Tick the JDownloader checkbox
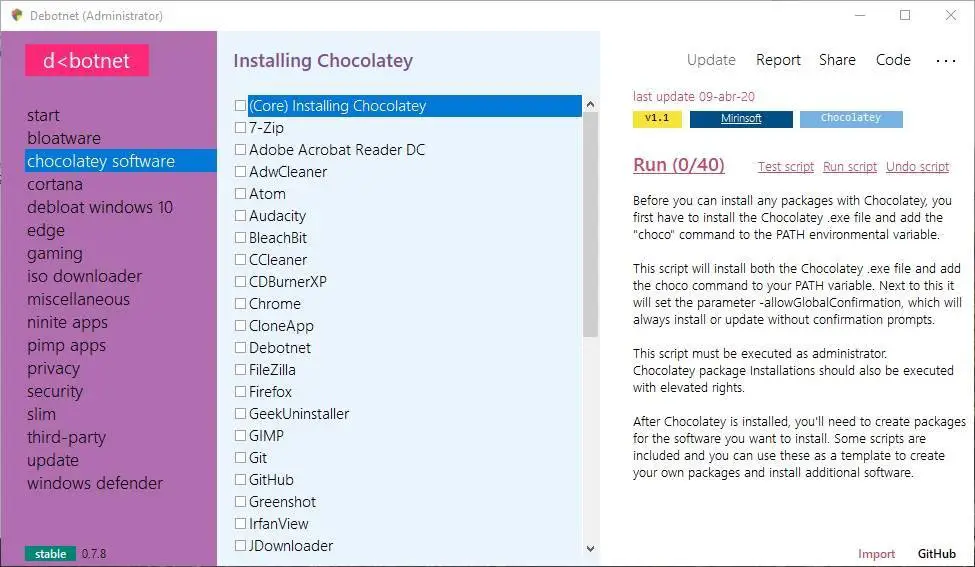 click(240, 545)
